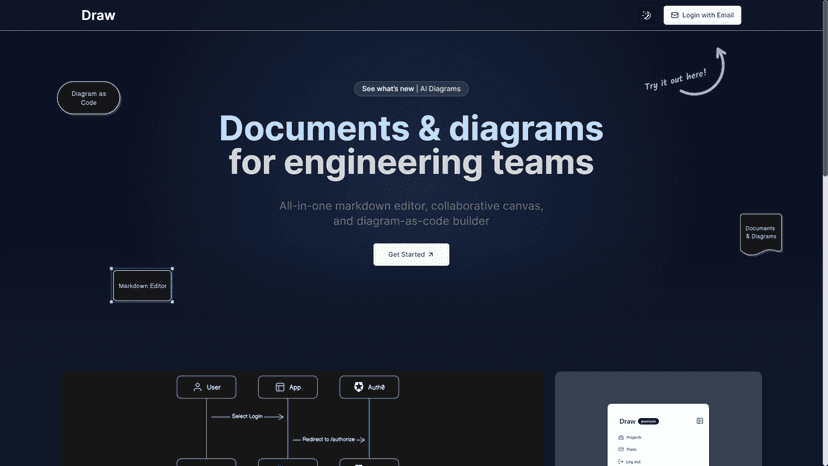Open the Draw logo home link

[x=98, y=15]
